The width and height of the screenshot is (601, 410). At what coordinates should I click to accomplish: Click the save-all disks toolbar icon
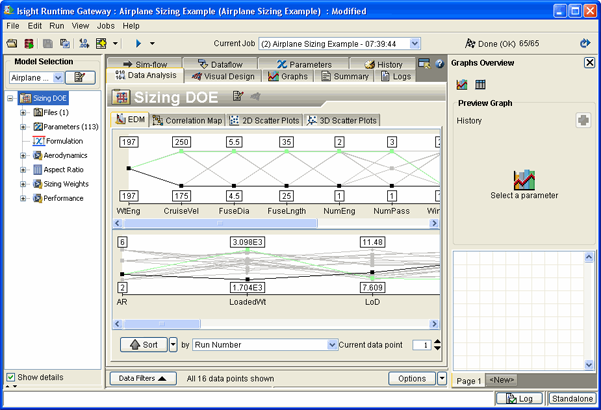[65, 43]
